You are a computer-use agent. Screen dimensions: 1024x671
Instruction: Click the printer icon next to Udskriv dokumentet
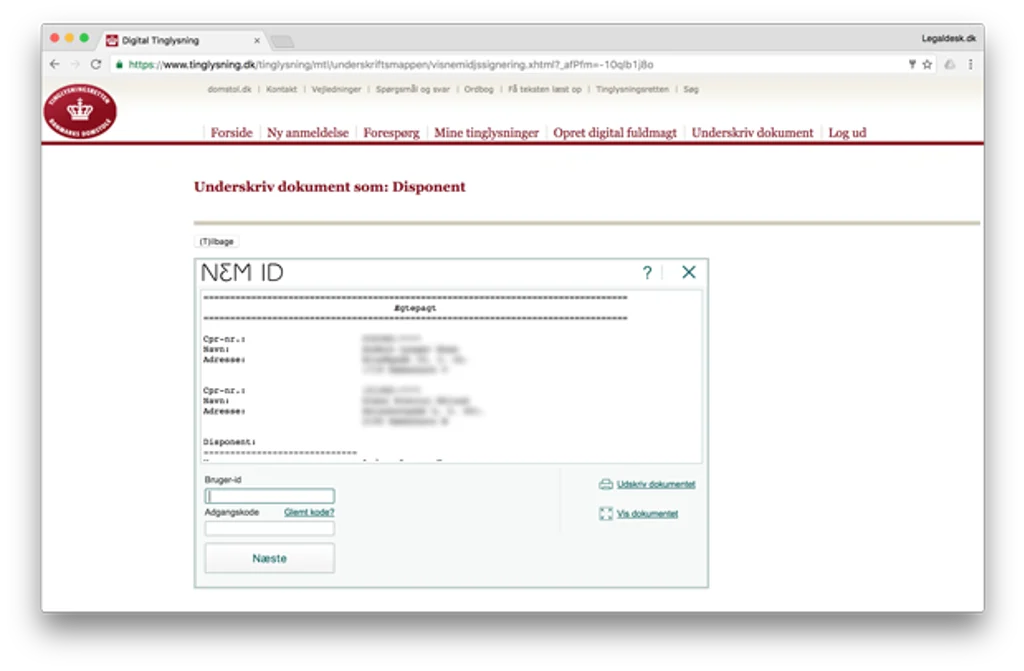point(605,484)
